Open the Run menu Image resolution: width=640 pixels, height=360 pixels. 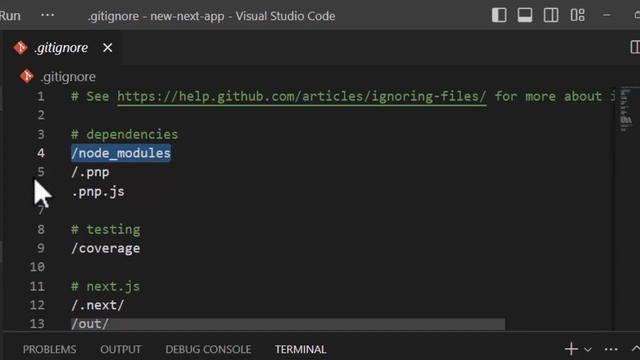point(10,16)
